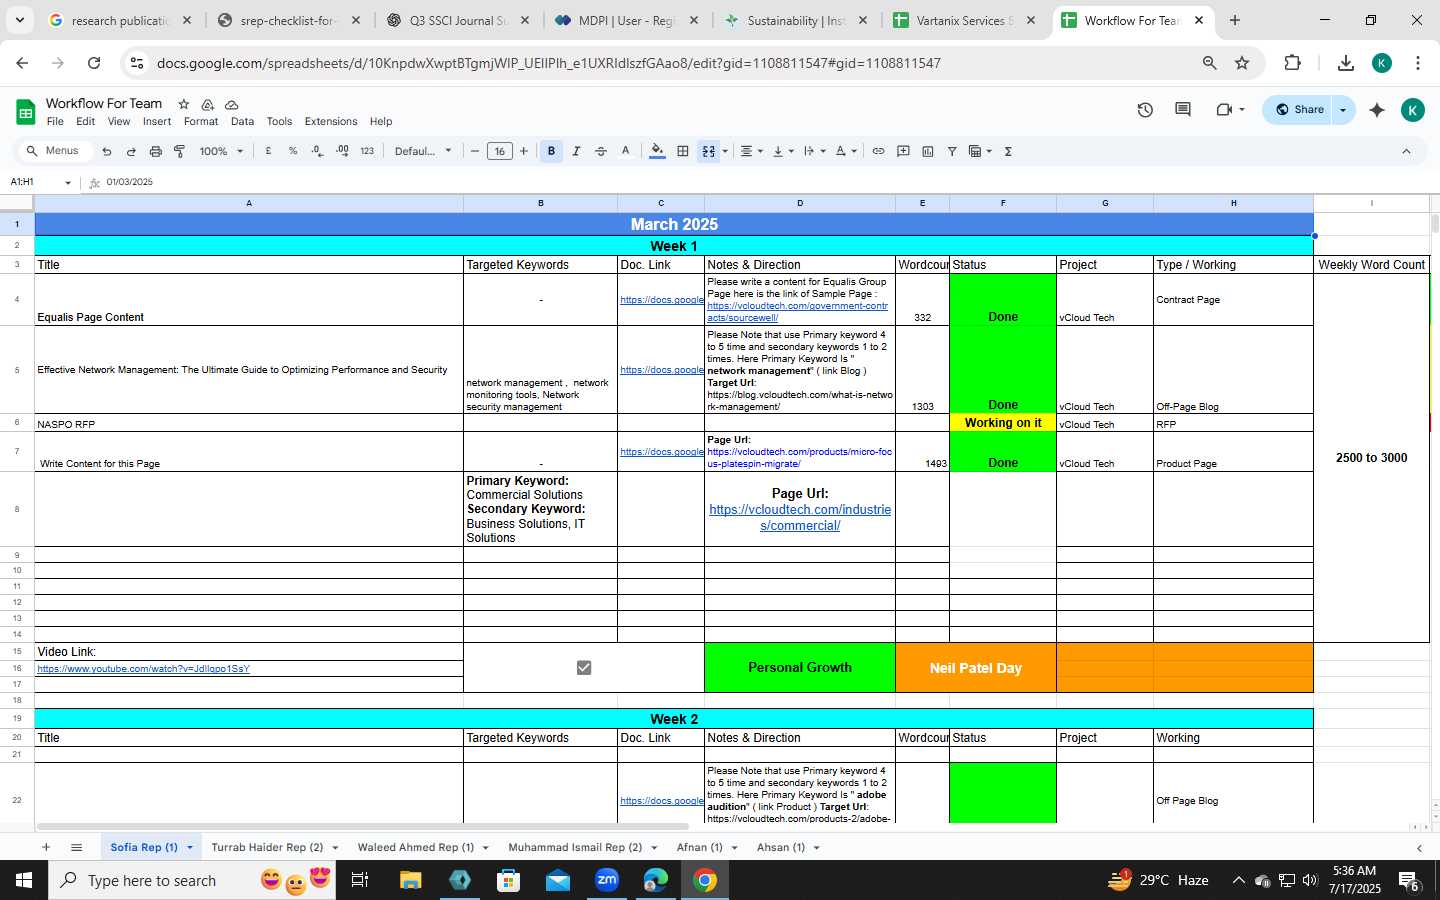Open the File menu
This screenshot has width=1440, height=900.
tap(55, 122)
